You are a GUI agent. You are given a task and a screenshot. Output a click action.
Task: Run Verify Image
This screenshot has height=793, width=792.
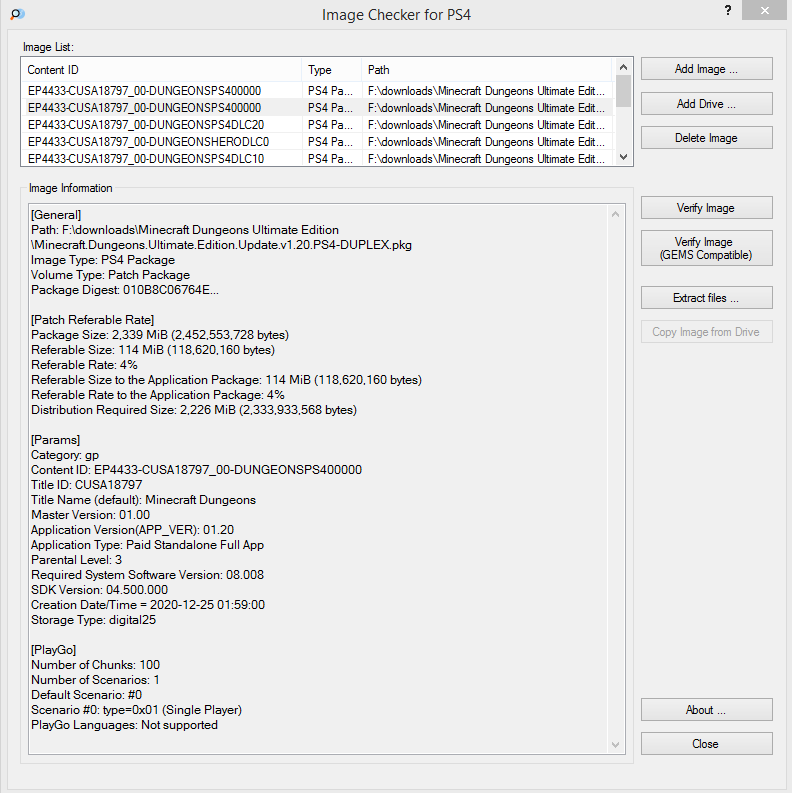pyautogui.click(x=707, y=208)
